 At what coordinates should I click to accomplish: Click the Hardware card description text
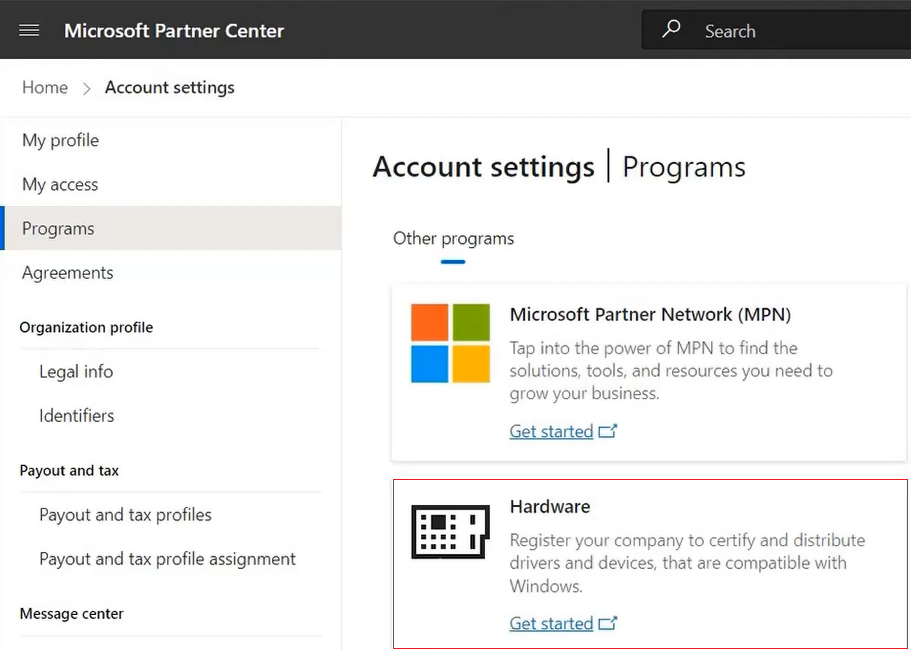pos(687,563)
